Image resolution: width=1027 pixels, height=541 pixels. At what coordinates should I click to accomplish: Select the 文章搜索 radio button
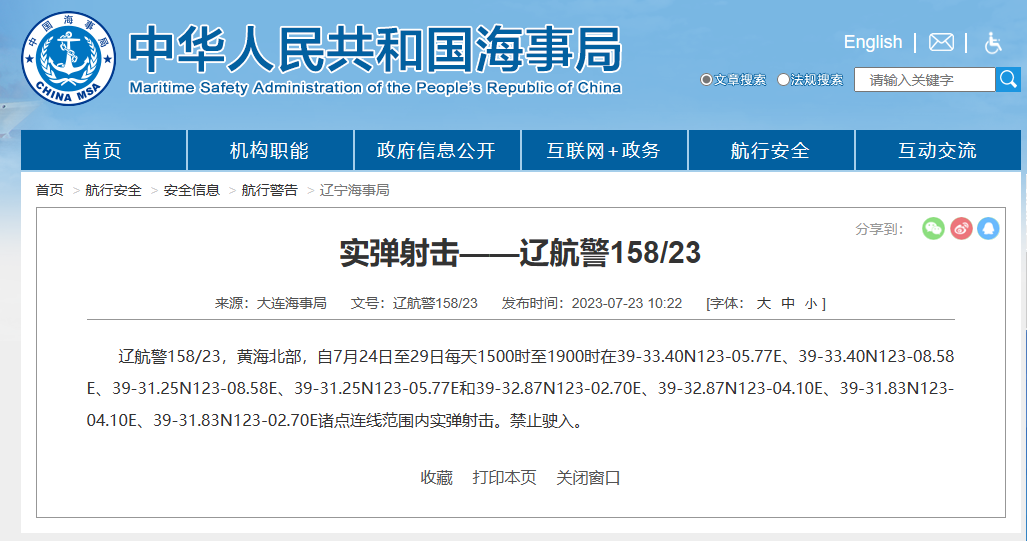[x=706, y=80]
